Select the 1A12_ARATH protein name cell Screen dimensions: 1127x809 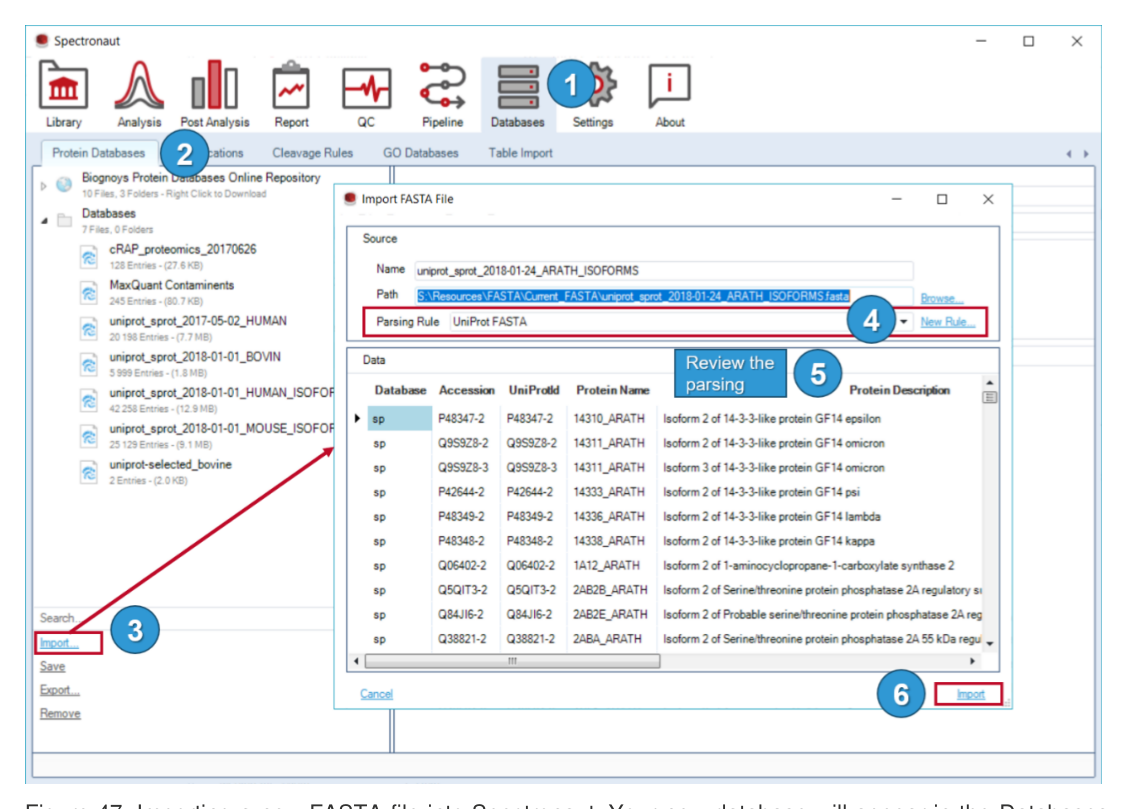pos(606,565)
